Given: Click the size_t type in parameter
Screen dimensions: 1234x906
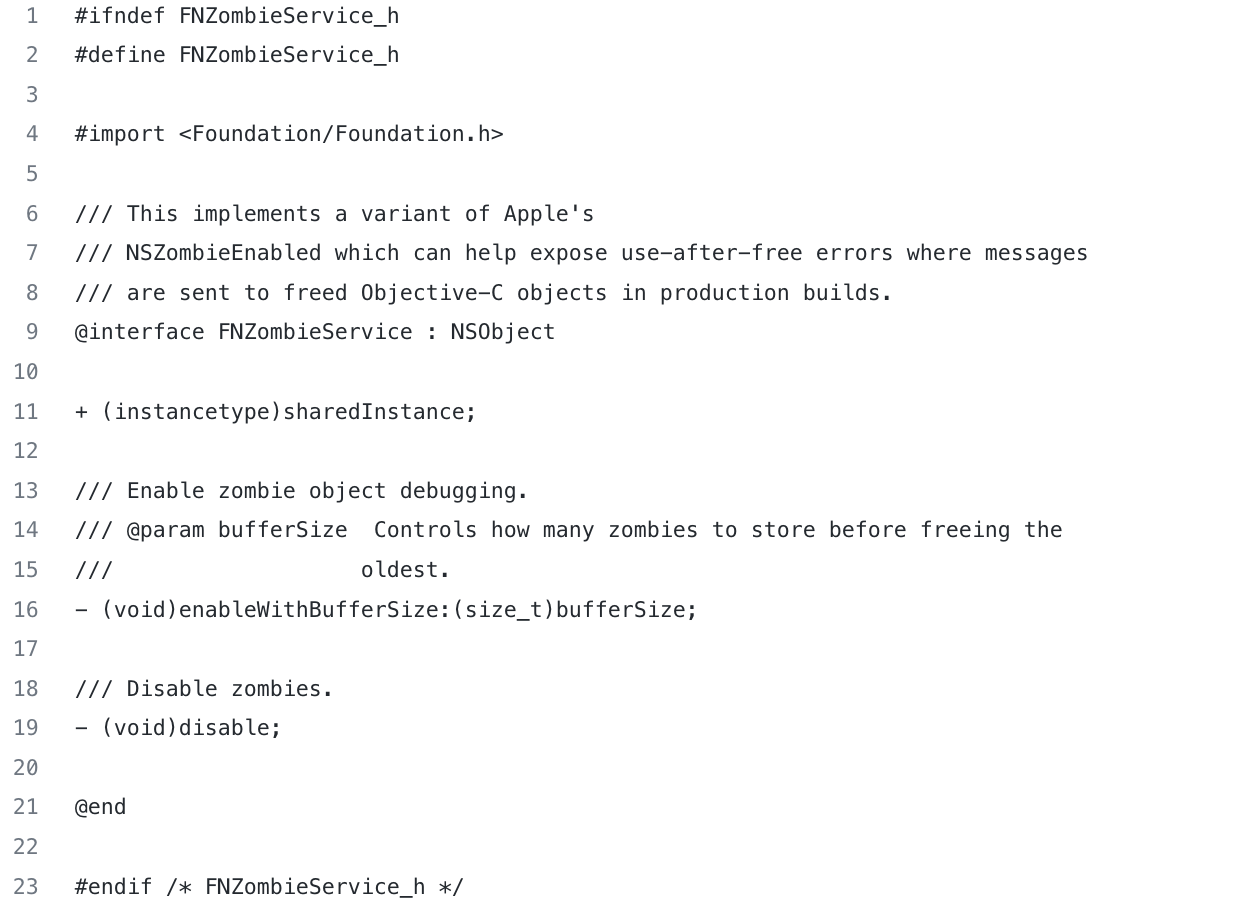Looking at the screenshot, I should (x=504, y=610).
